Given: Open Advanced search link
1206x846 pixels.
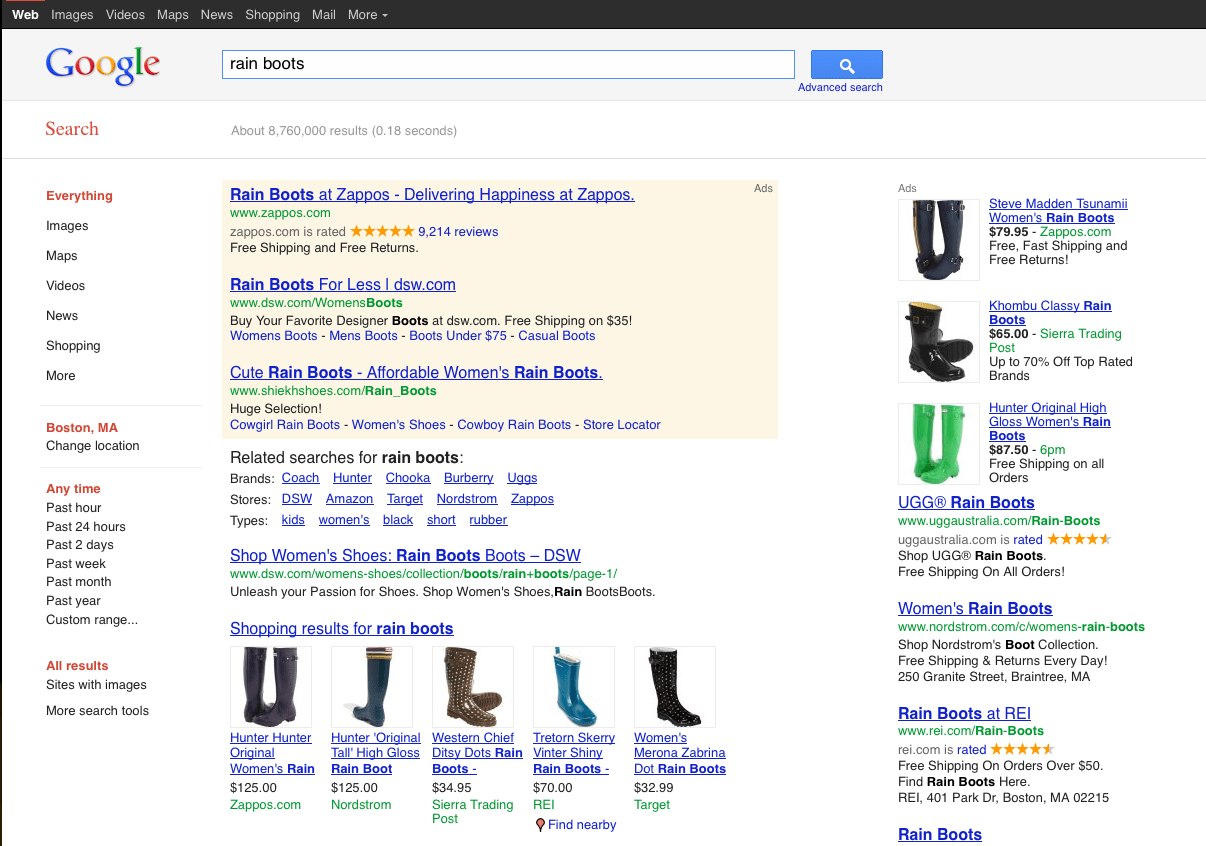Looking at the screenshot, I should (x=840, y=88).
